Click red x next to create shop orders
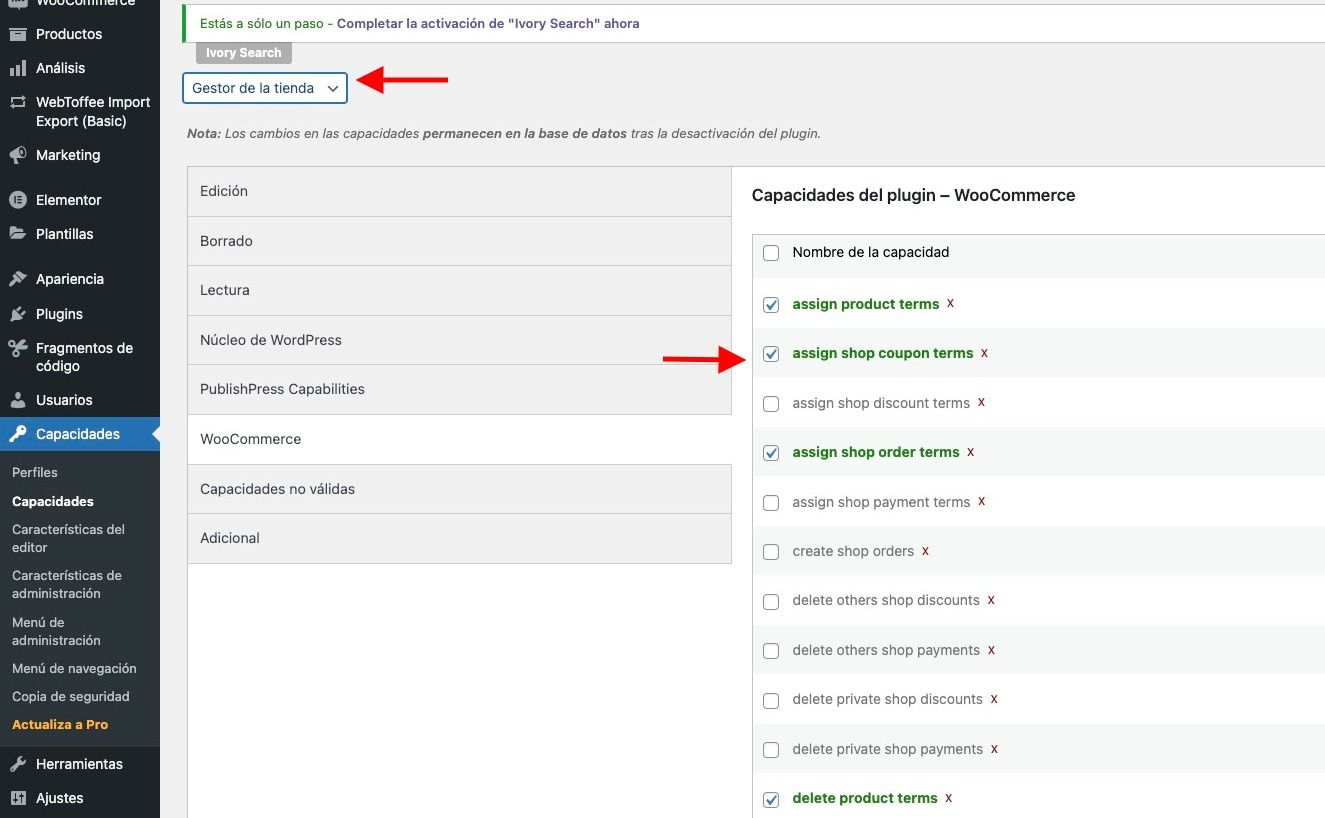This screenshot has height=818, width=1325. pyautogui.click(x=925, y=551)
